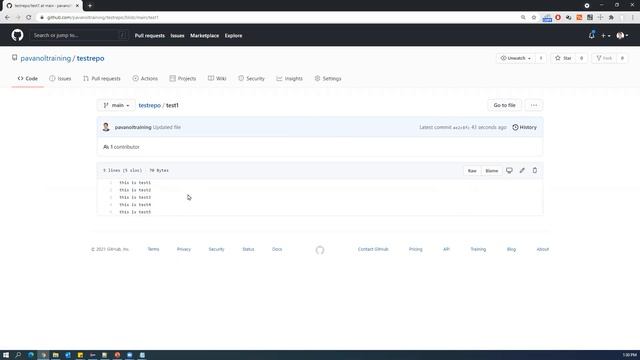The width and height of the screenshot is (640, 360).
Task: Open the Unwatch dropdown button
Action: (x=516, y=58)
